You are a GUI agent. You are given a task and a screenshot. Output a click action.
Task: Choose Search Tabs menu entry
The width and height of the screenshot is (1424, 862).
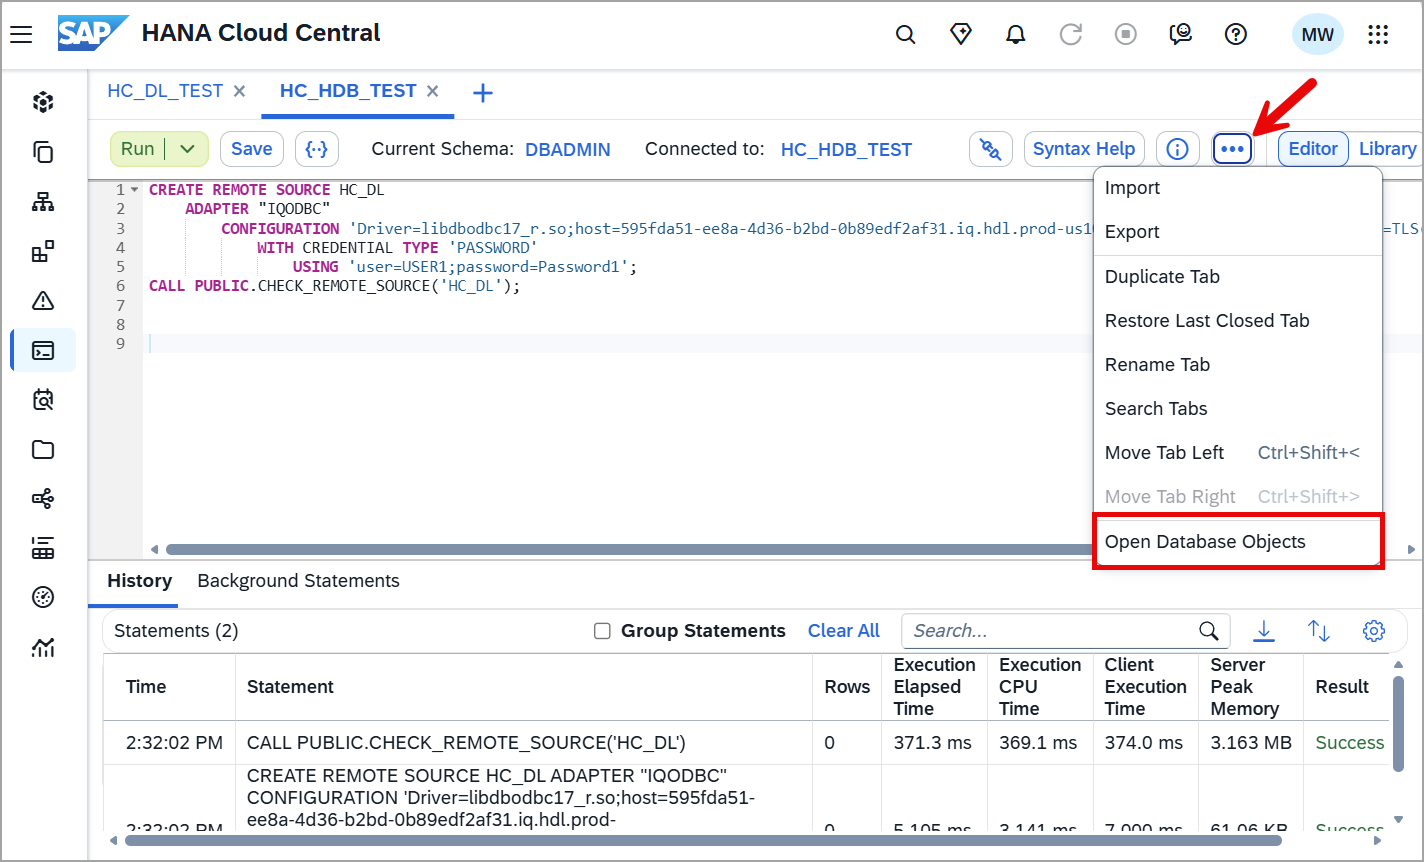(1238, 409)
